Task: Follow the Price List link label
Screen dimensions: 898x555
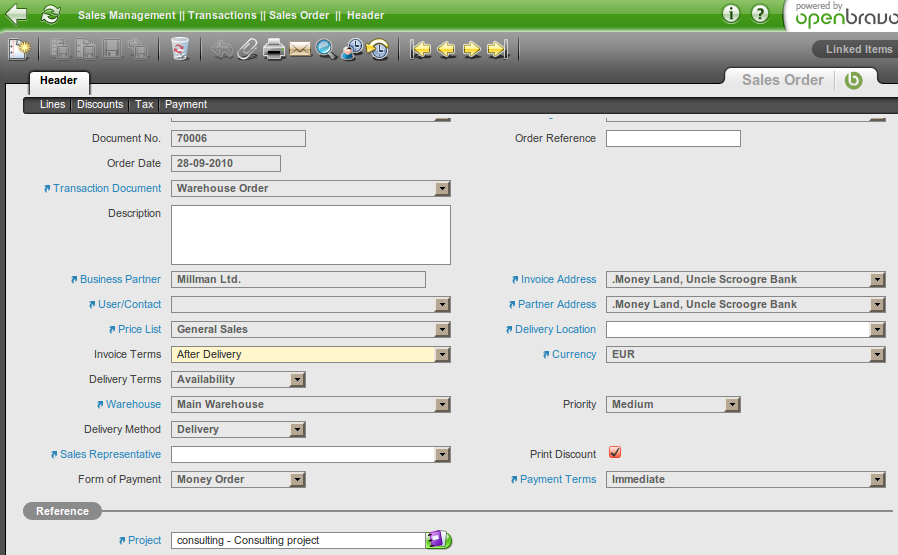Action: point(140,329)
